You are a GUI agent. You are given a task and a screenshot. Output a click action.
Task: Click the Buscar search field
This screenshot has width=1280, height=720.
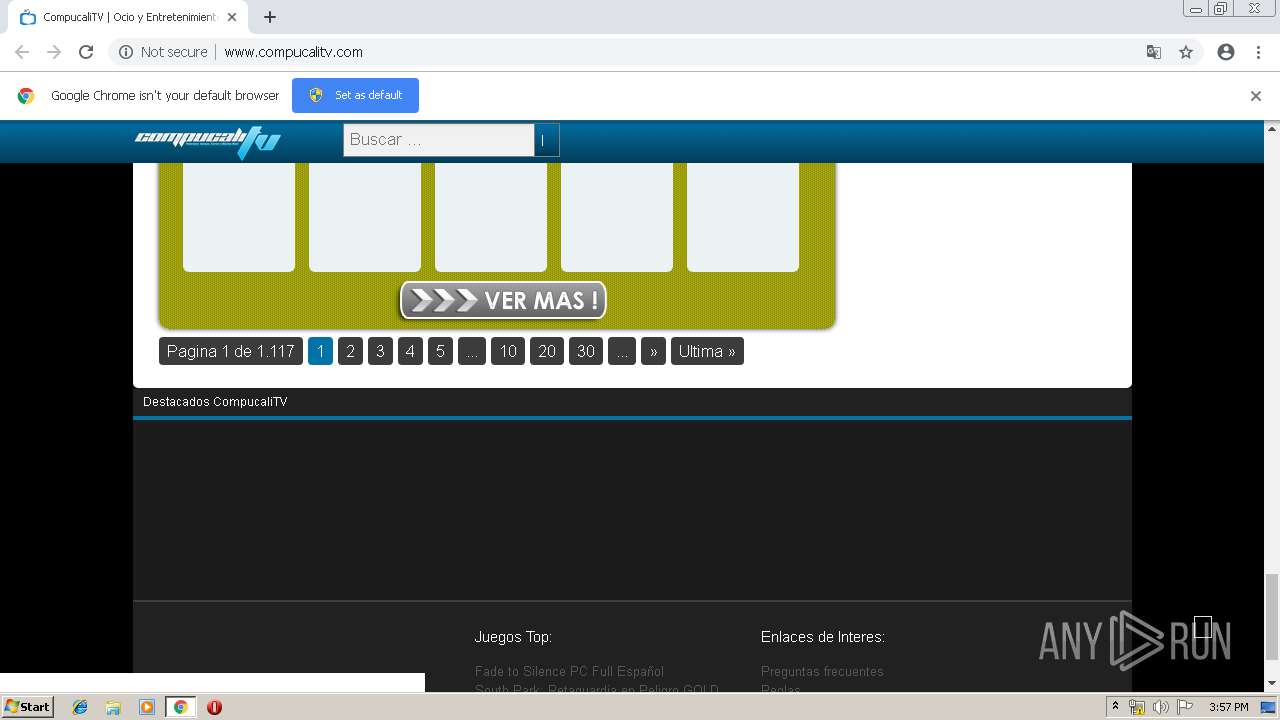coord(439,140)
